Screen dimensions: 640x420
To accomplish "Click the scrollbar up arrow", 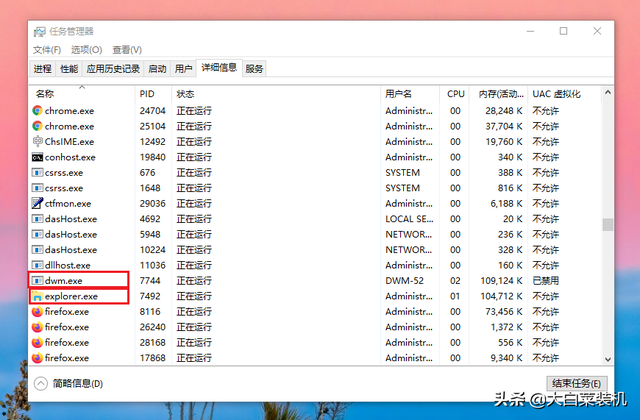I will (x=608, y=93).
